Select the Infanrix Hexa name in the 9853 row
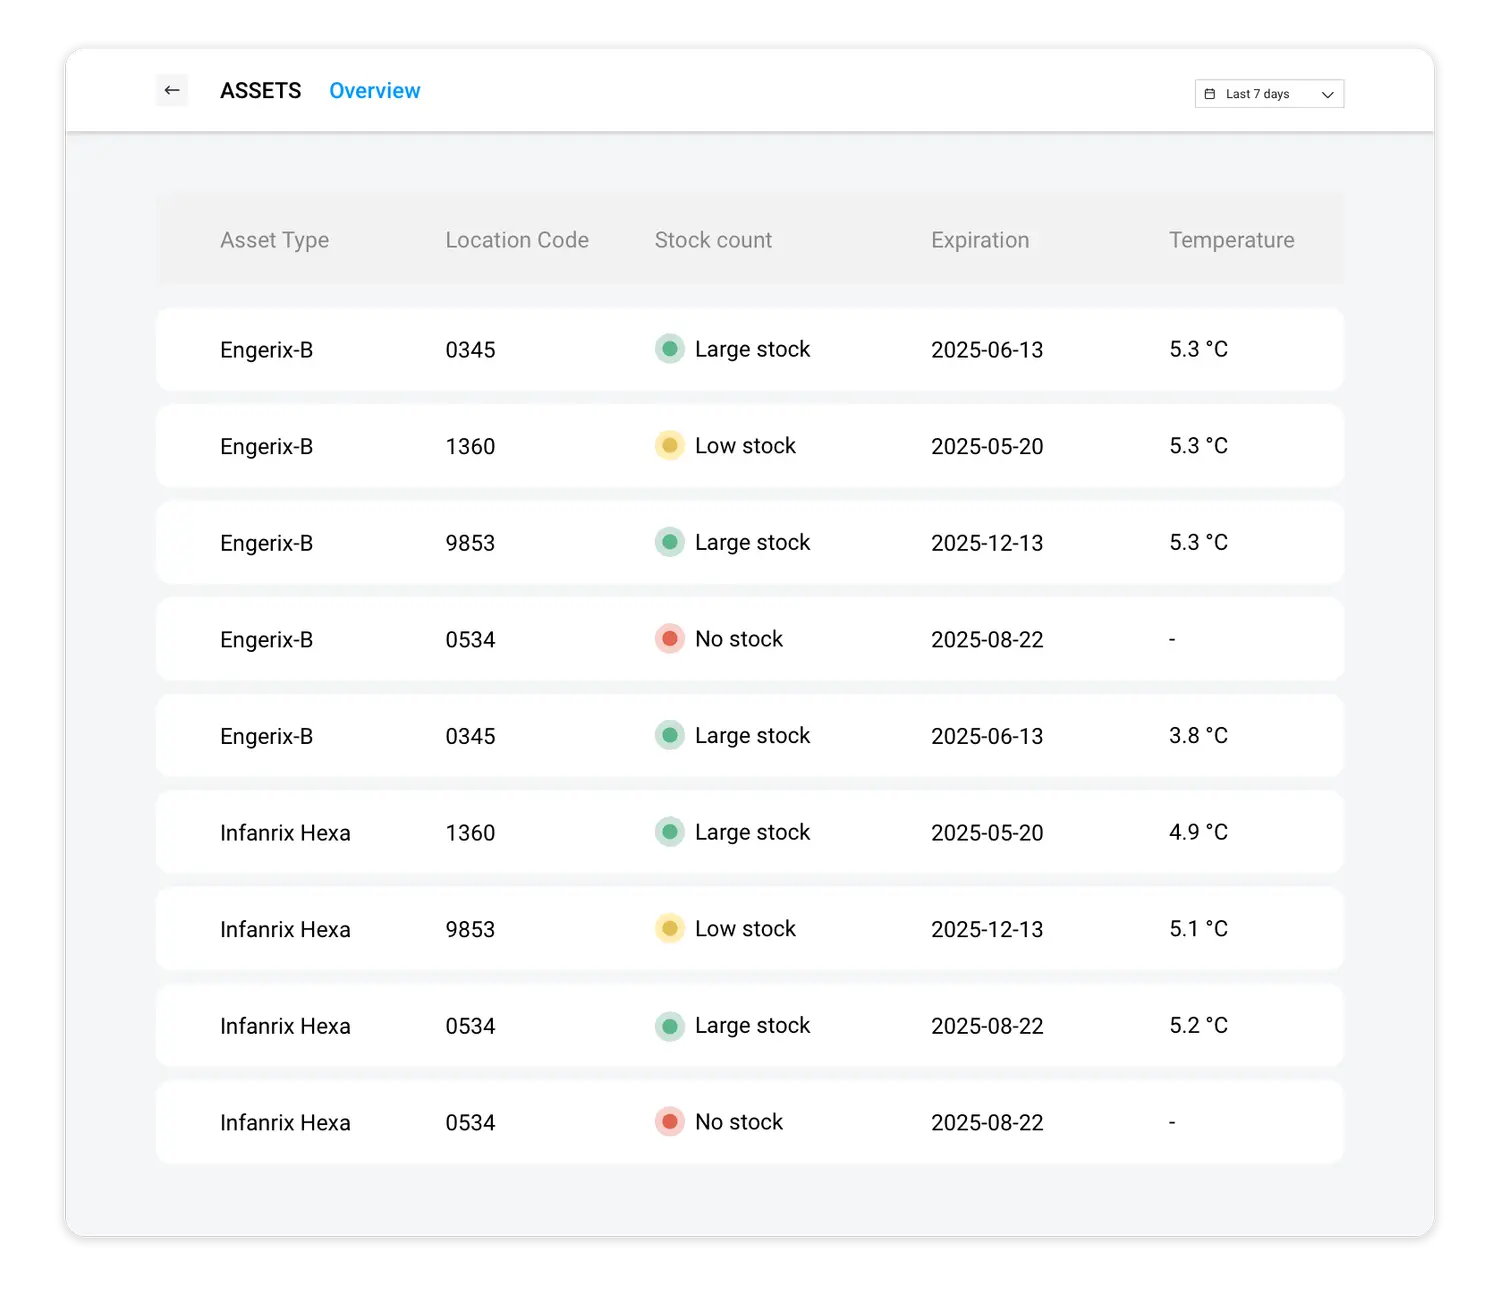 point(285,929)
